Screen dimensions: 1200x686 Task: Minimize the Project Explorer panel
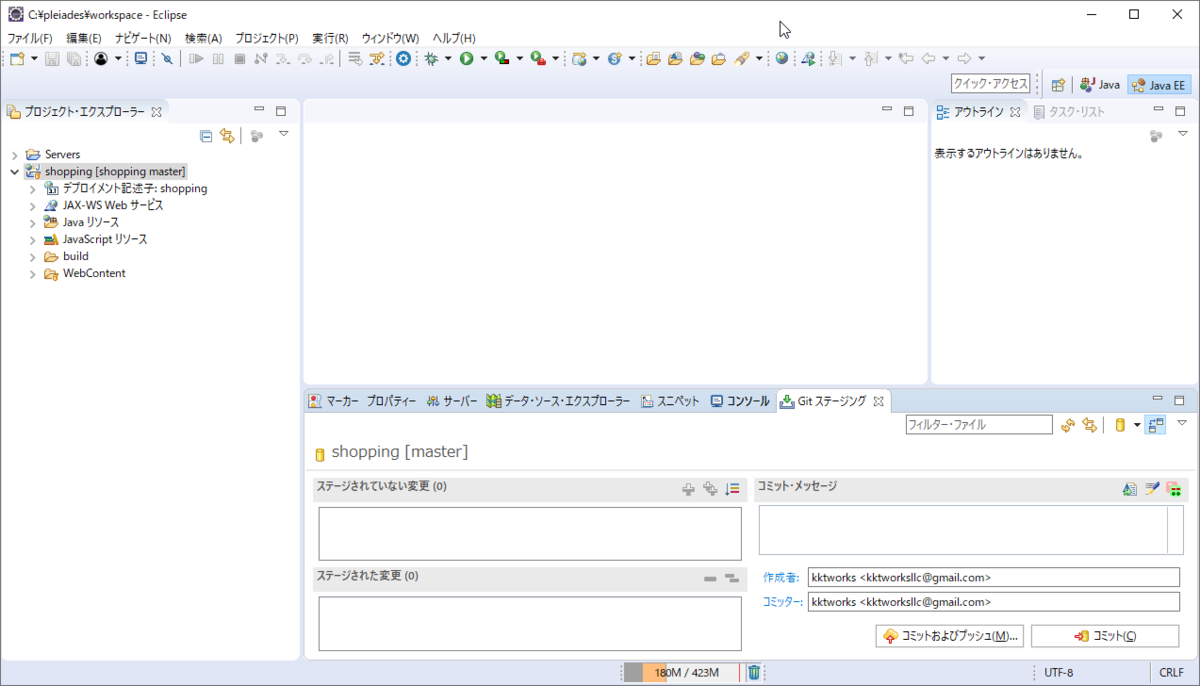(x=259, y=110)
